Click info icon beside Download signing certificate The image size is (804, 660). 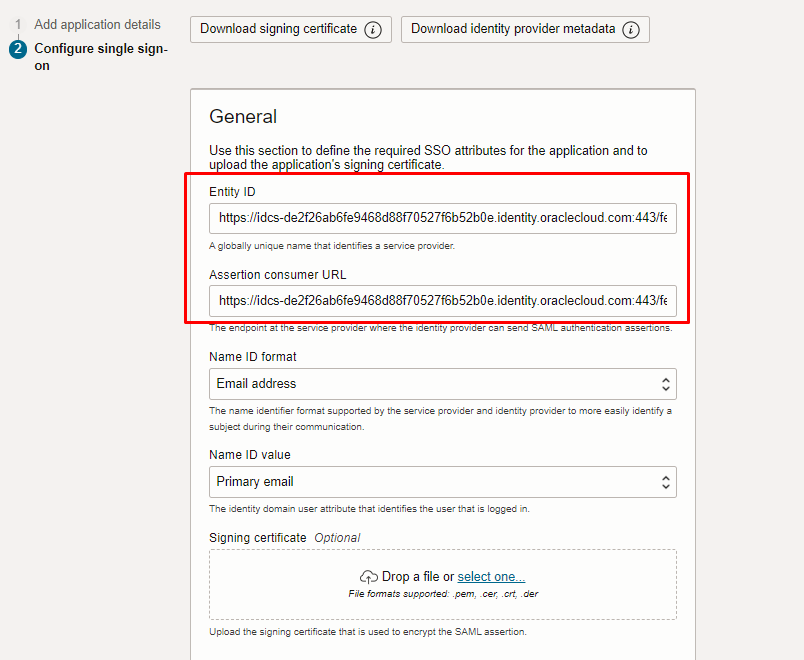point(373,30)
